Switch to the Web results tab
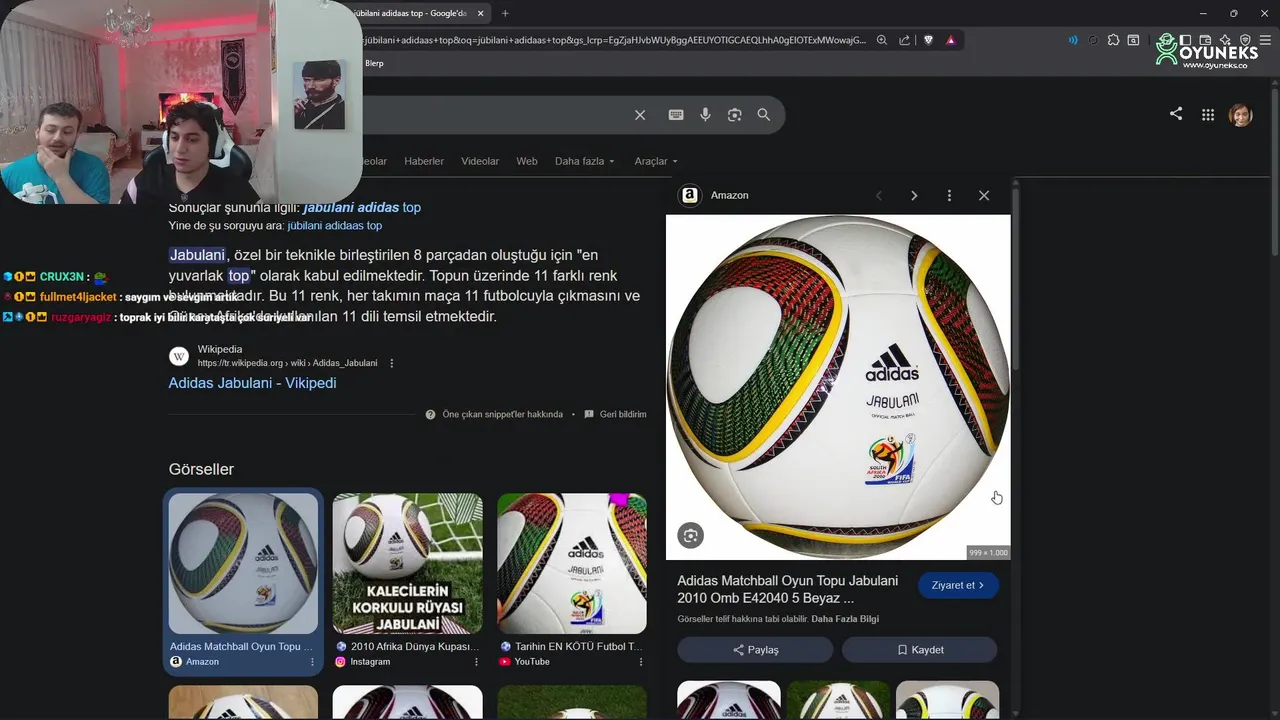Viewport: 1280px width, 720px height. (x=527, y=161)
